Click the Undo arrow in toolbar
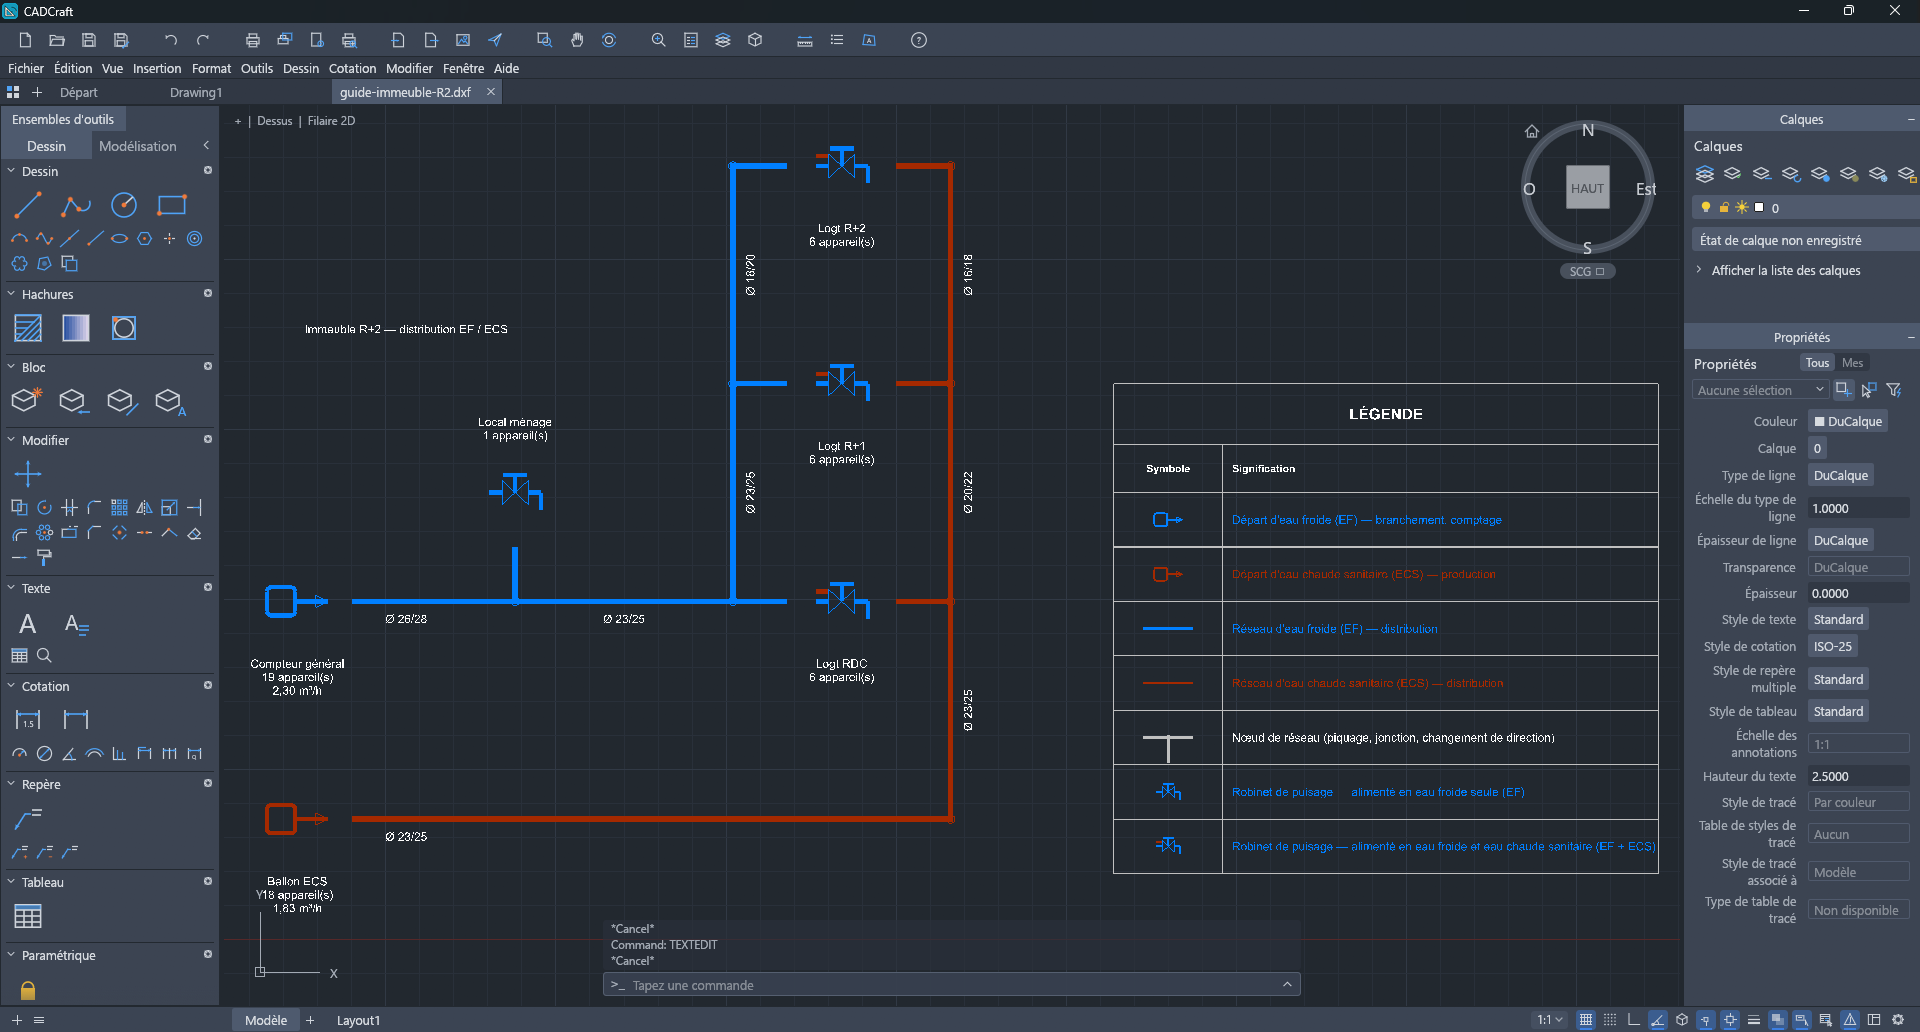Image resolution: width=1920 pixels, height=1032 pixels. click(171, 40)
